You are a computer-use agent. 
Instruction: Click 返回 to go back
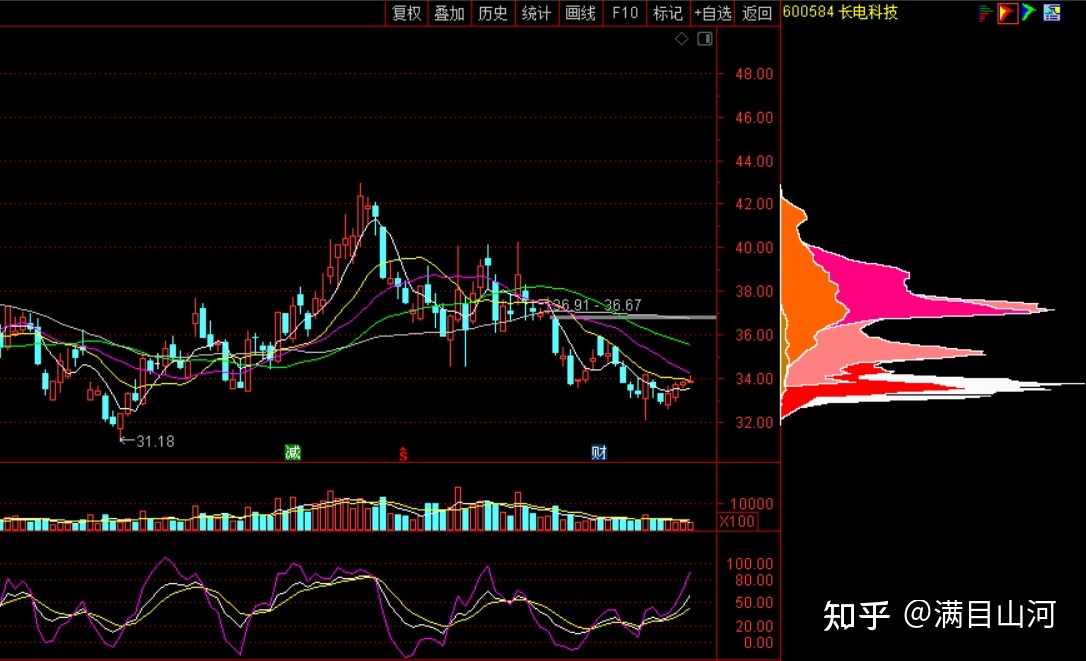coord(757,13)
